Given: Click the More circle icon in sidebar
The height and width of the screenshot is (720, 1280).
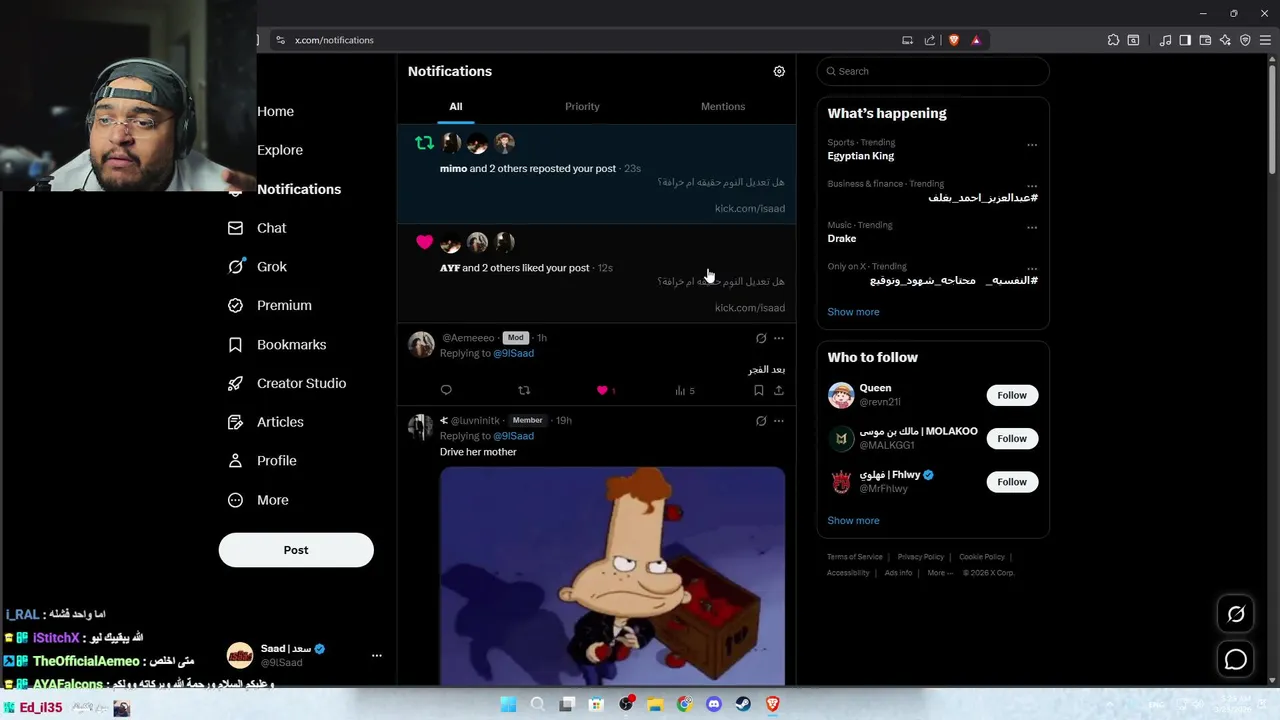Looking at the screenshot, I should point(235,500).
